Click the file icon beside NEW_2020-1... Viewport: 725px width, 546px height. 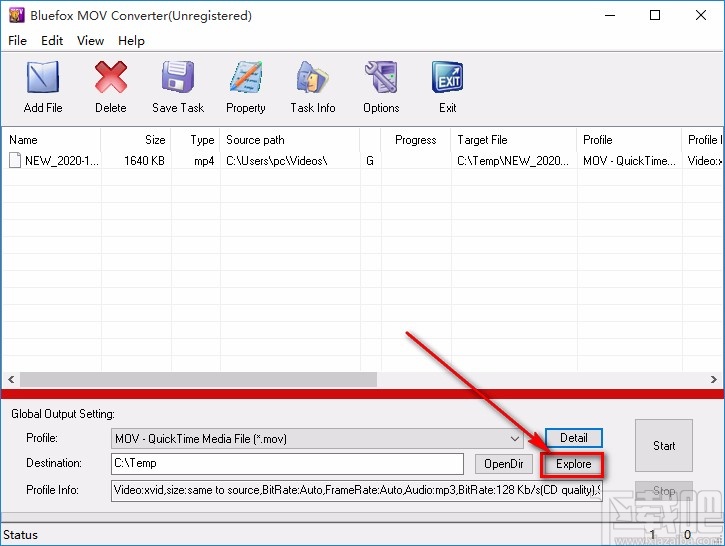(x=15, y=160)
